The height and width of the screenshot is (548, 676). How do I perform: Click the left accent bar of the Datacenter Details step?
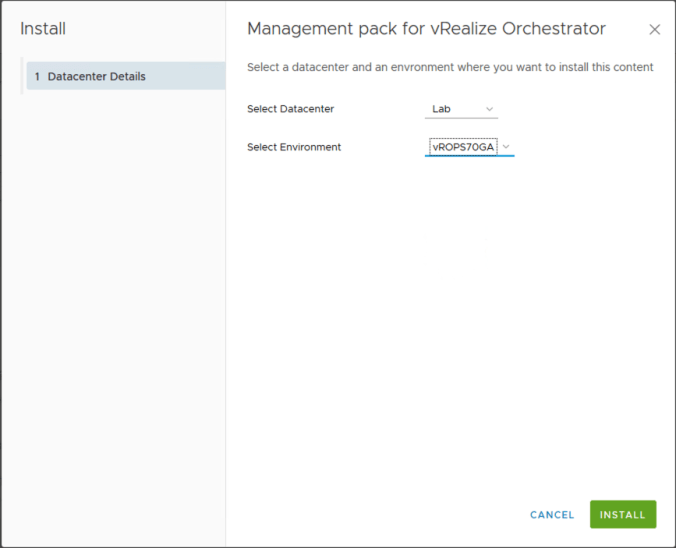point(22,76)
